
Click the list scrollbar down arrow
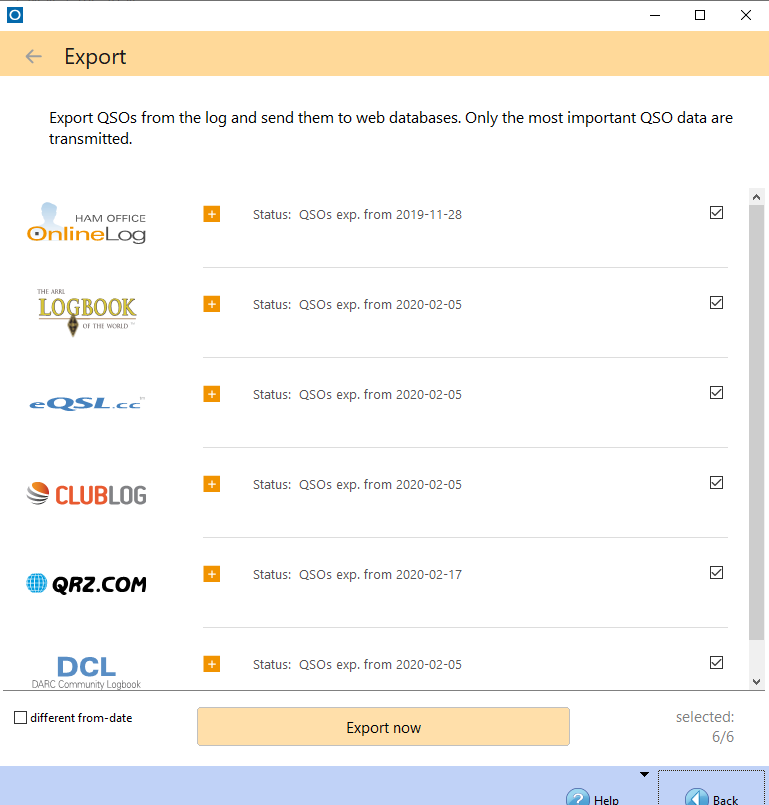[756, 682]
